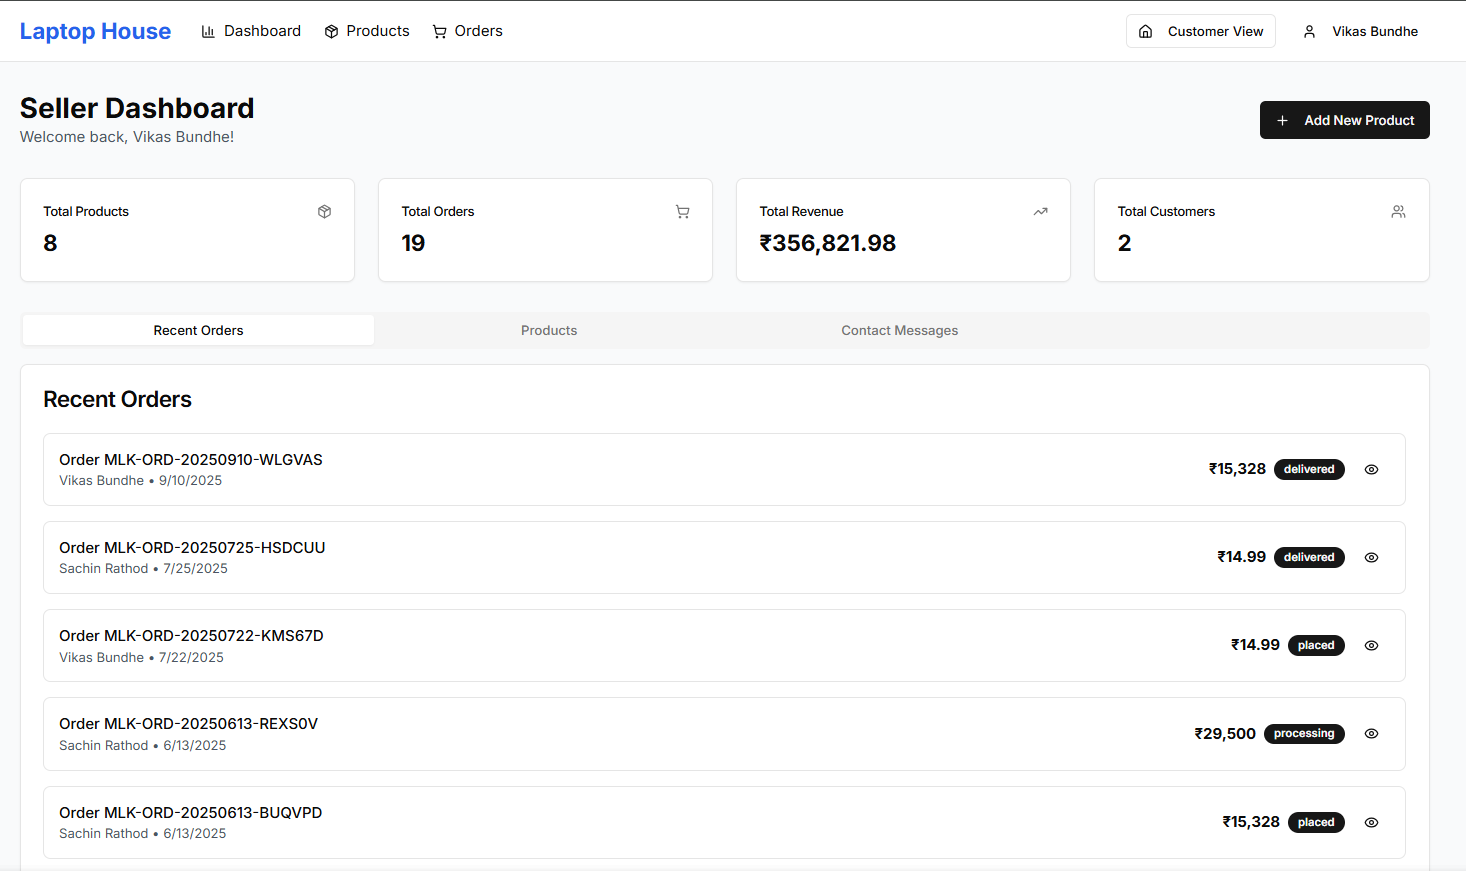View details of order MLK-ORD-20250910-WLGVAS
1466x871 pixels.
(x=1371, y=469)
